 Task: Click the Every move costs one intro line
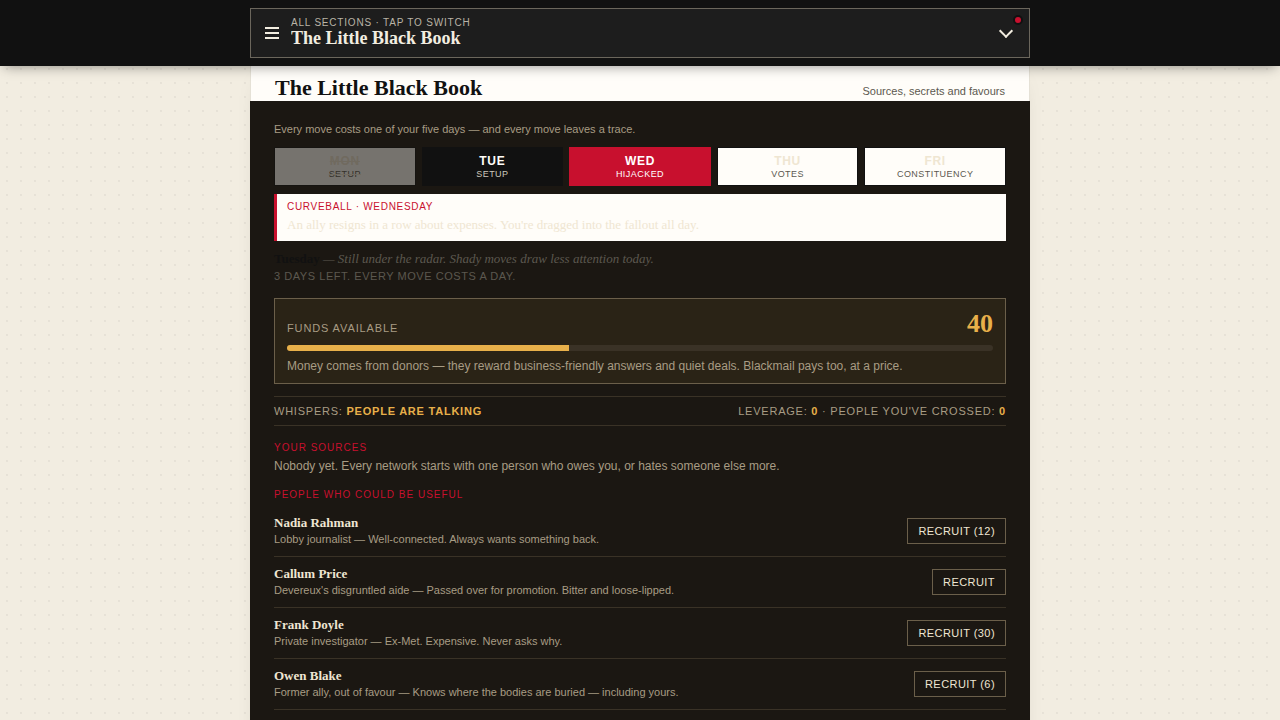point(455,129)
